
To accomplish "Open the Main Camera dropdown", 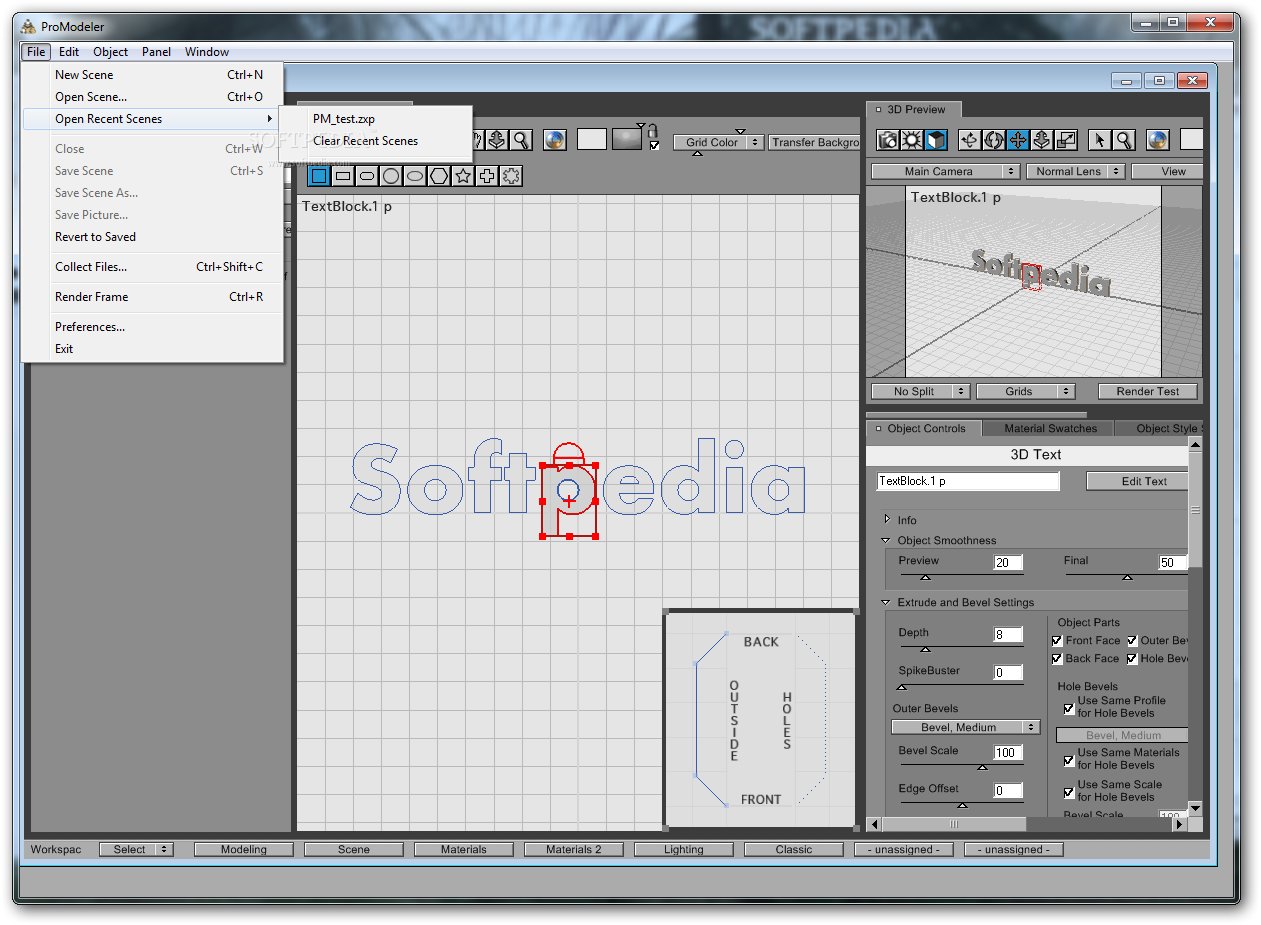I will [x=945, y=171].
